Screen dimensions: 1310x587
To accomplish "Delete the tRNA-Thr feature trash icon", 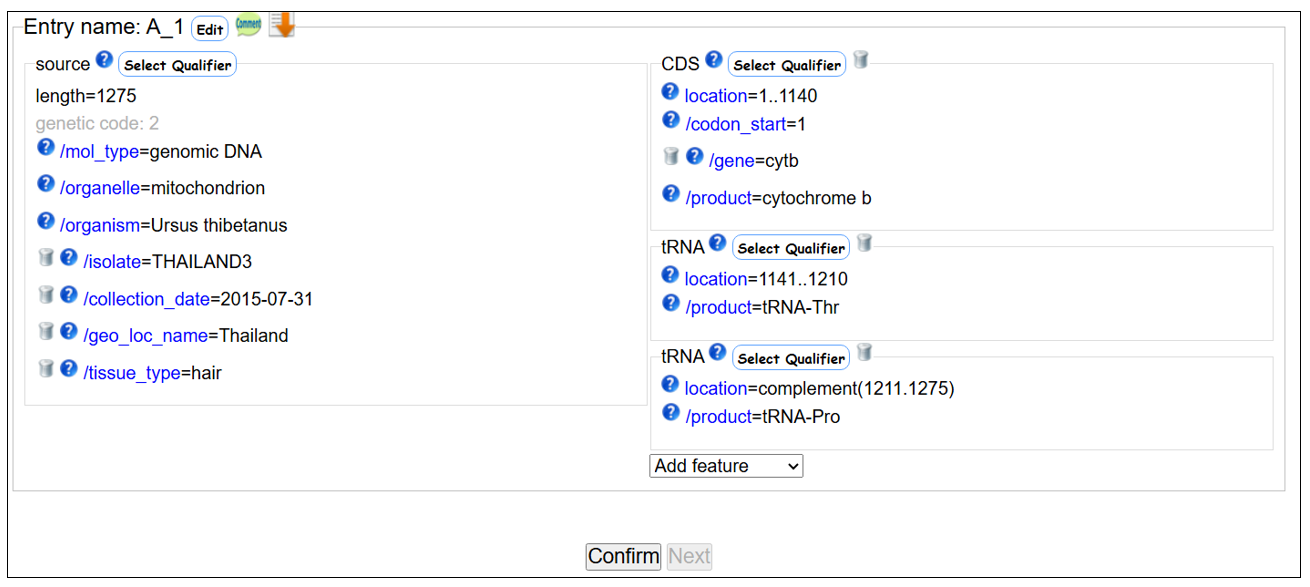I will click(865, 244).
